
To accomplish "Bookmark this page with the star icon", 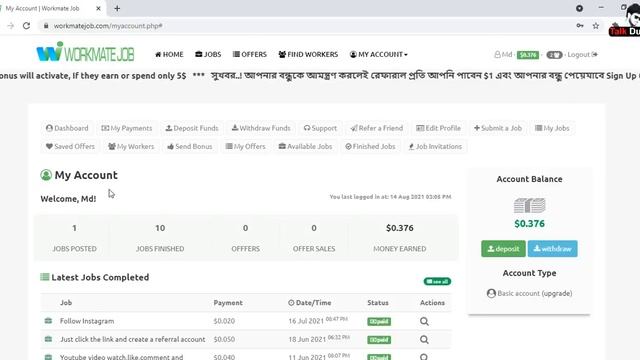I will (x=596, y=26).
